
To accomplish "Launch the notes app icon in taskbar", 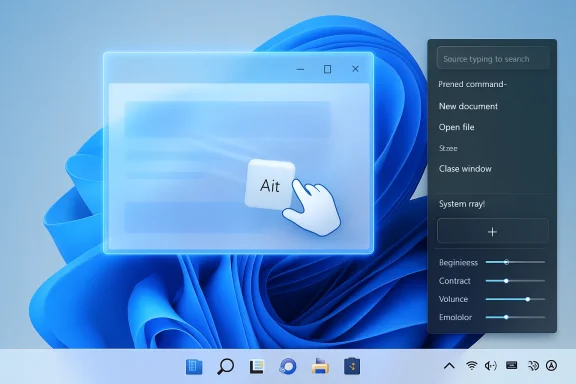I will pyautogui.click(x=256, y=367).
